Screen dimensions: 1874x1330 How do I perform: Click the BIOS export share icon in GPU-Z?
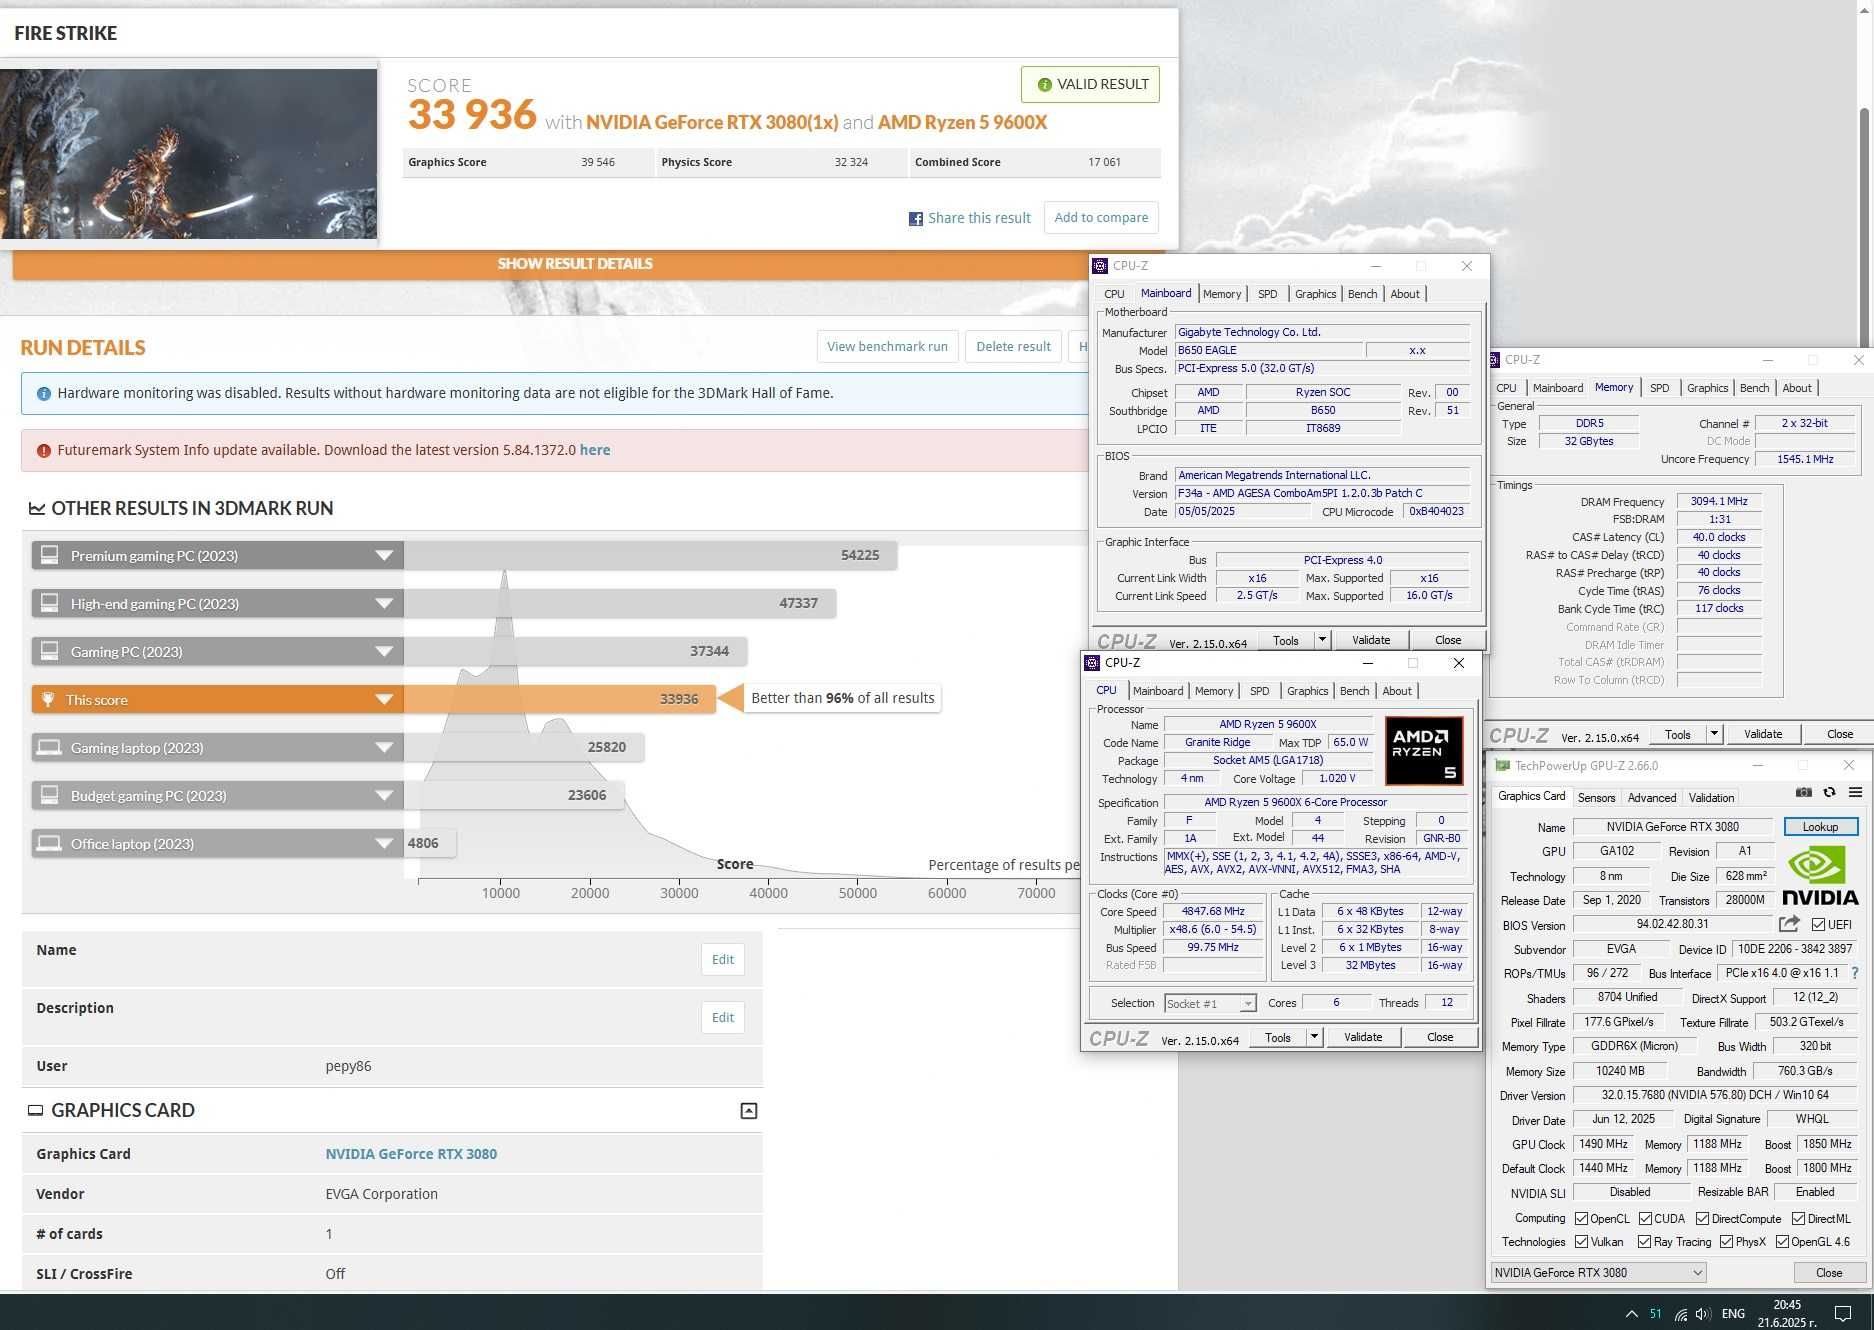pyautogui.click(x=1789, y=924)
